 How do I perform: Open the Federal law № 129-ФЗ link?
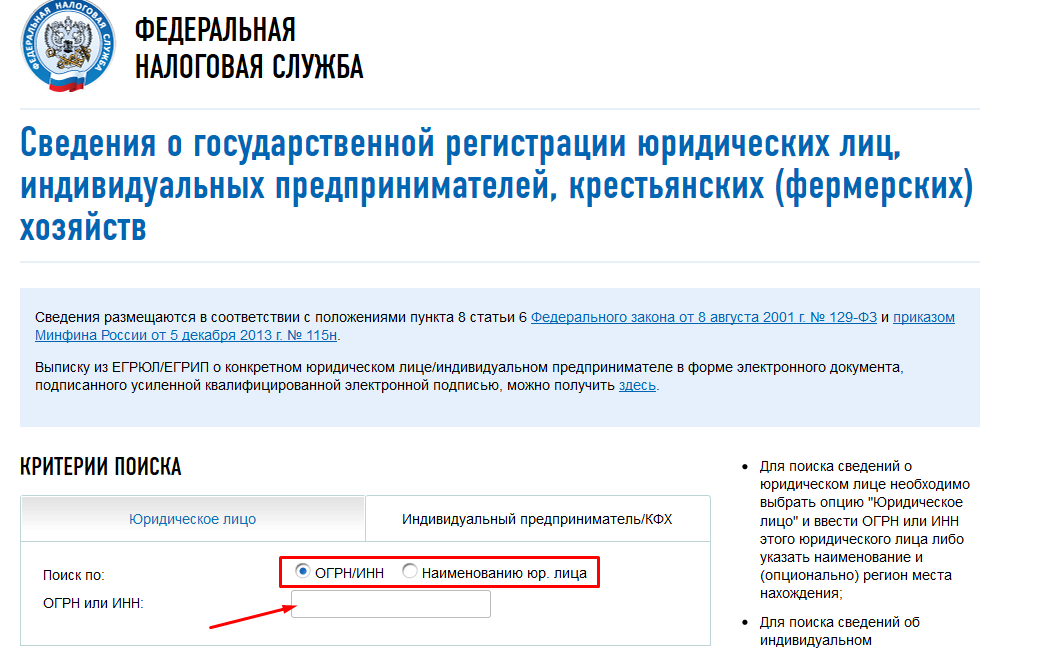703,317
